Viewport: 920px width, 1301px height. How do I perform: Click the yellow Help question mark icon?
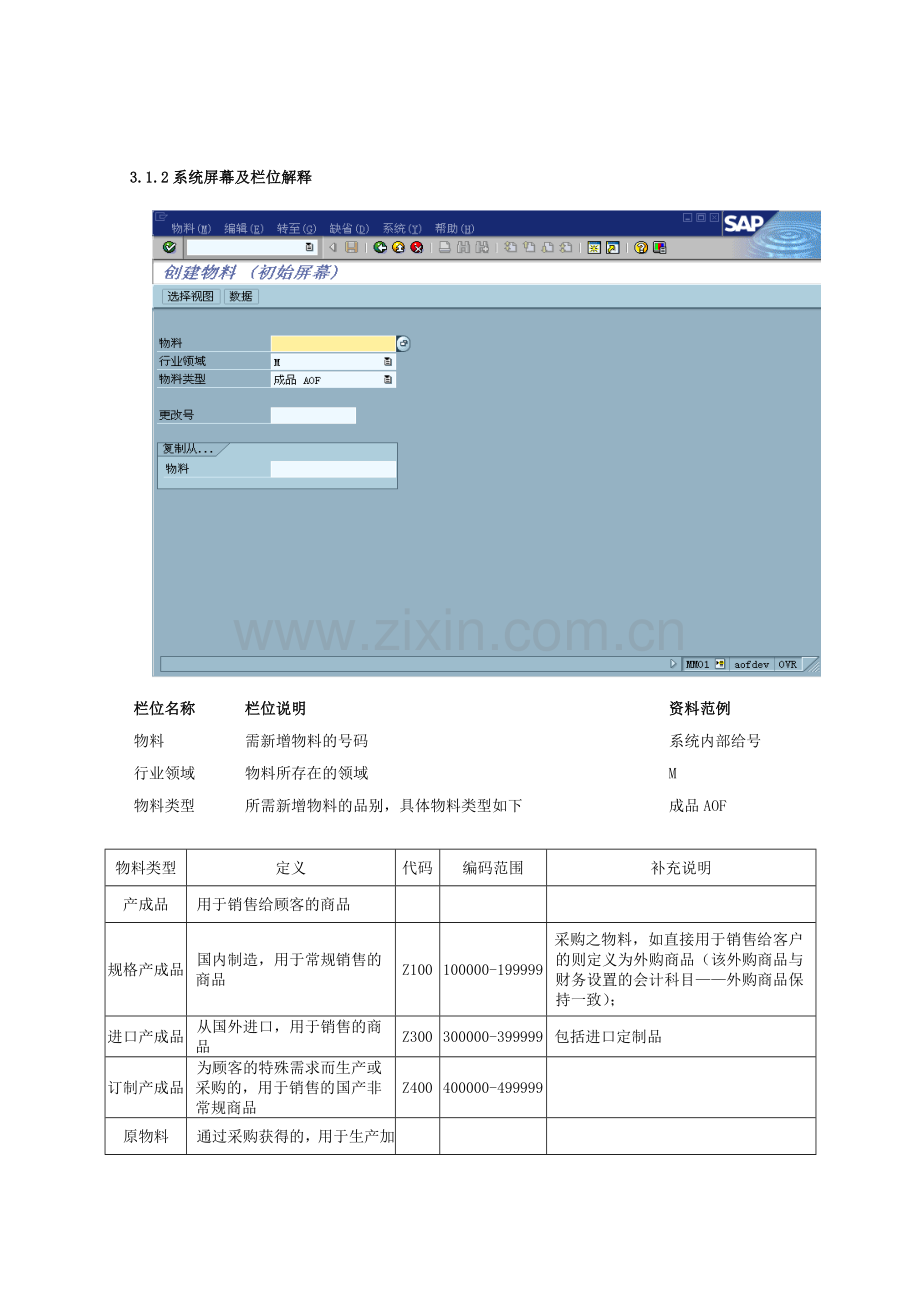point(642,247)
